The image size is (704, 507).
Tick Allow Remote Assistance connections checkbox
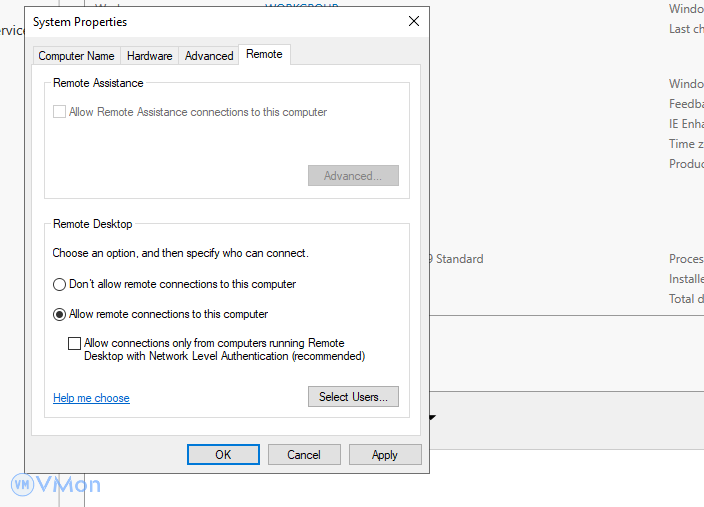(x=60, y=112)
